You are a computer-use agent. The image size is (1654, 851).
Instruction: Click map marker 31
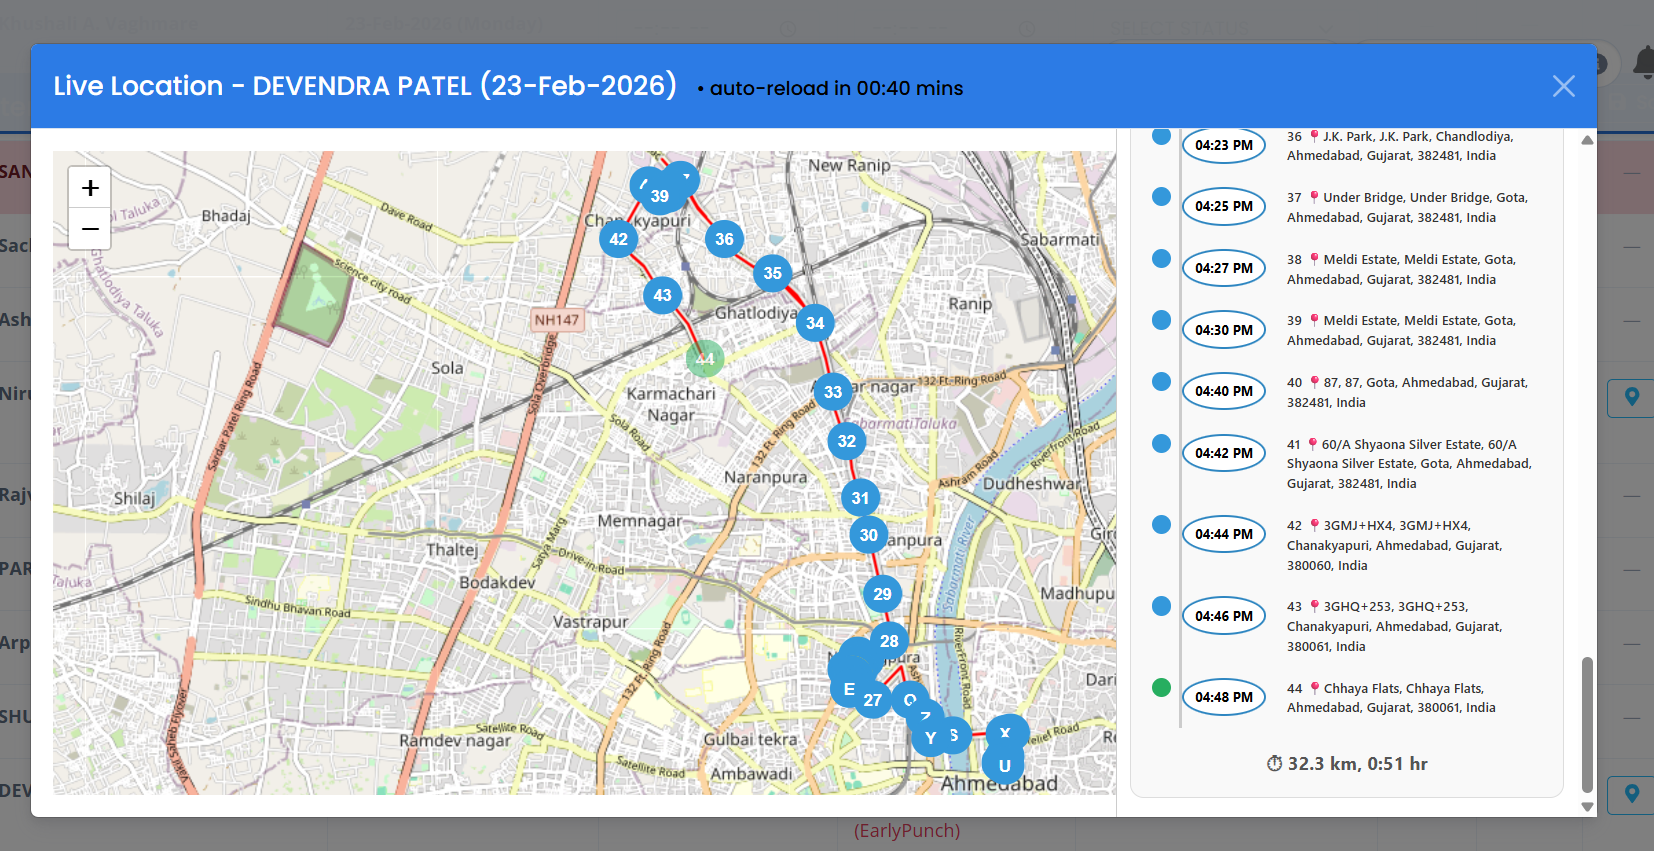[860, 498]
